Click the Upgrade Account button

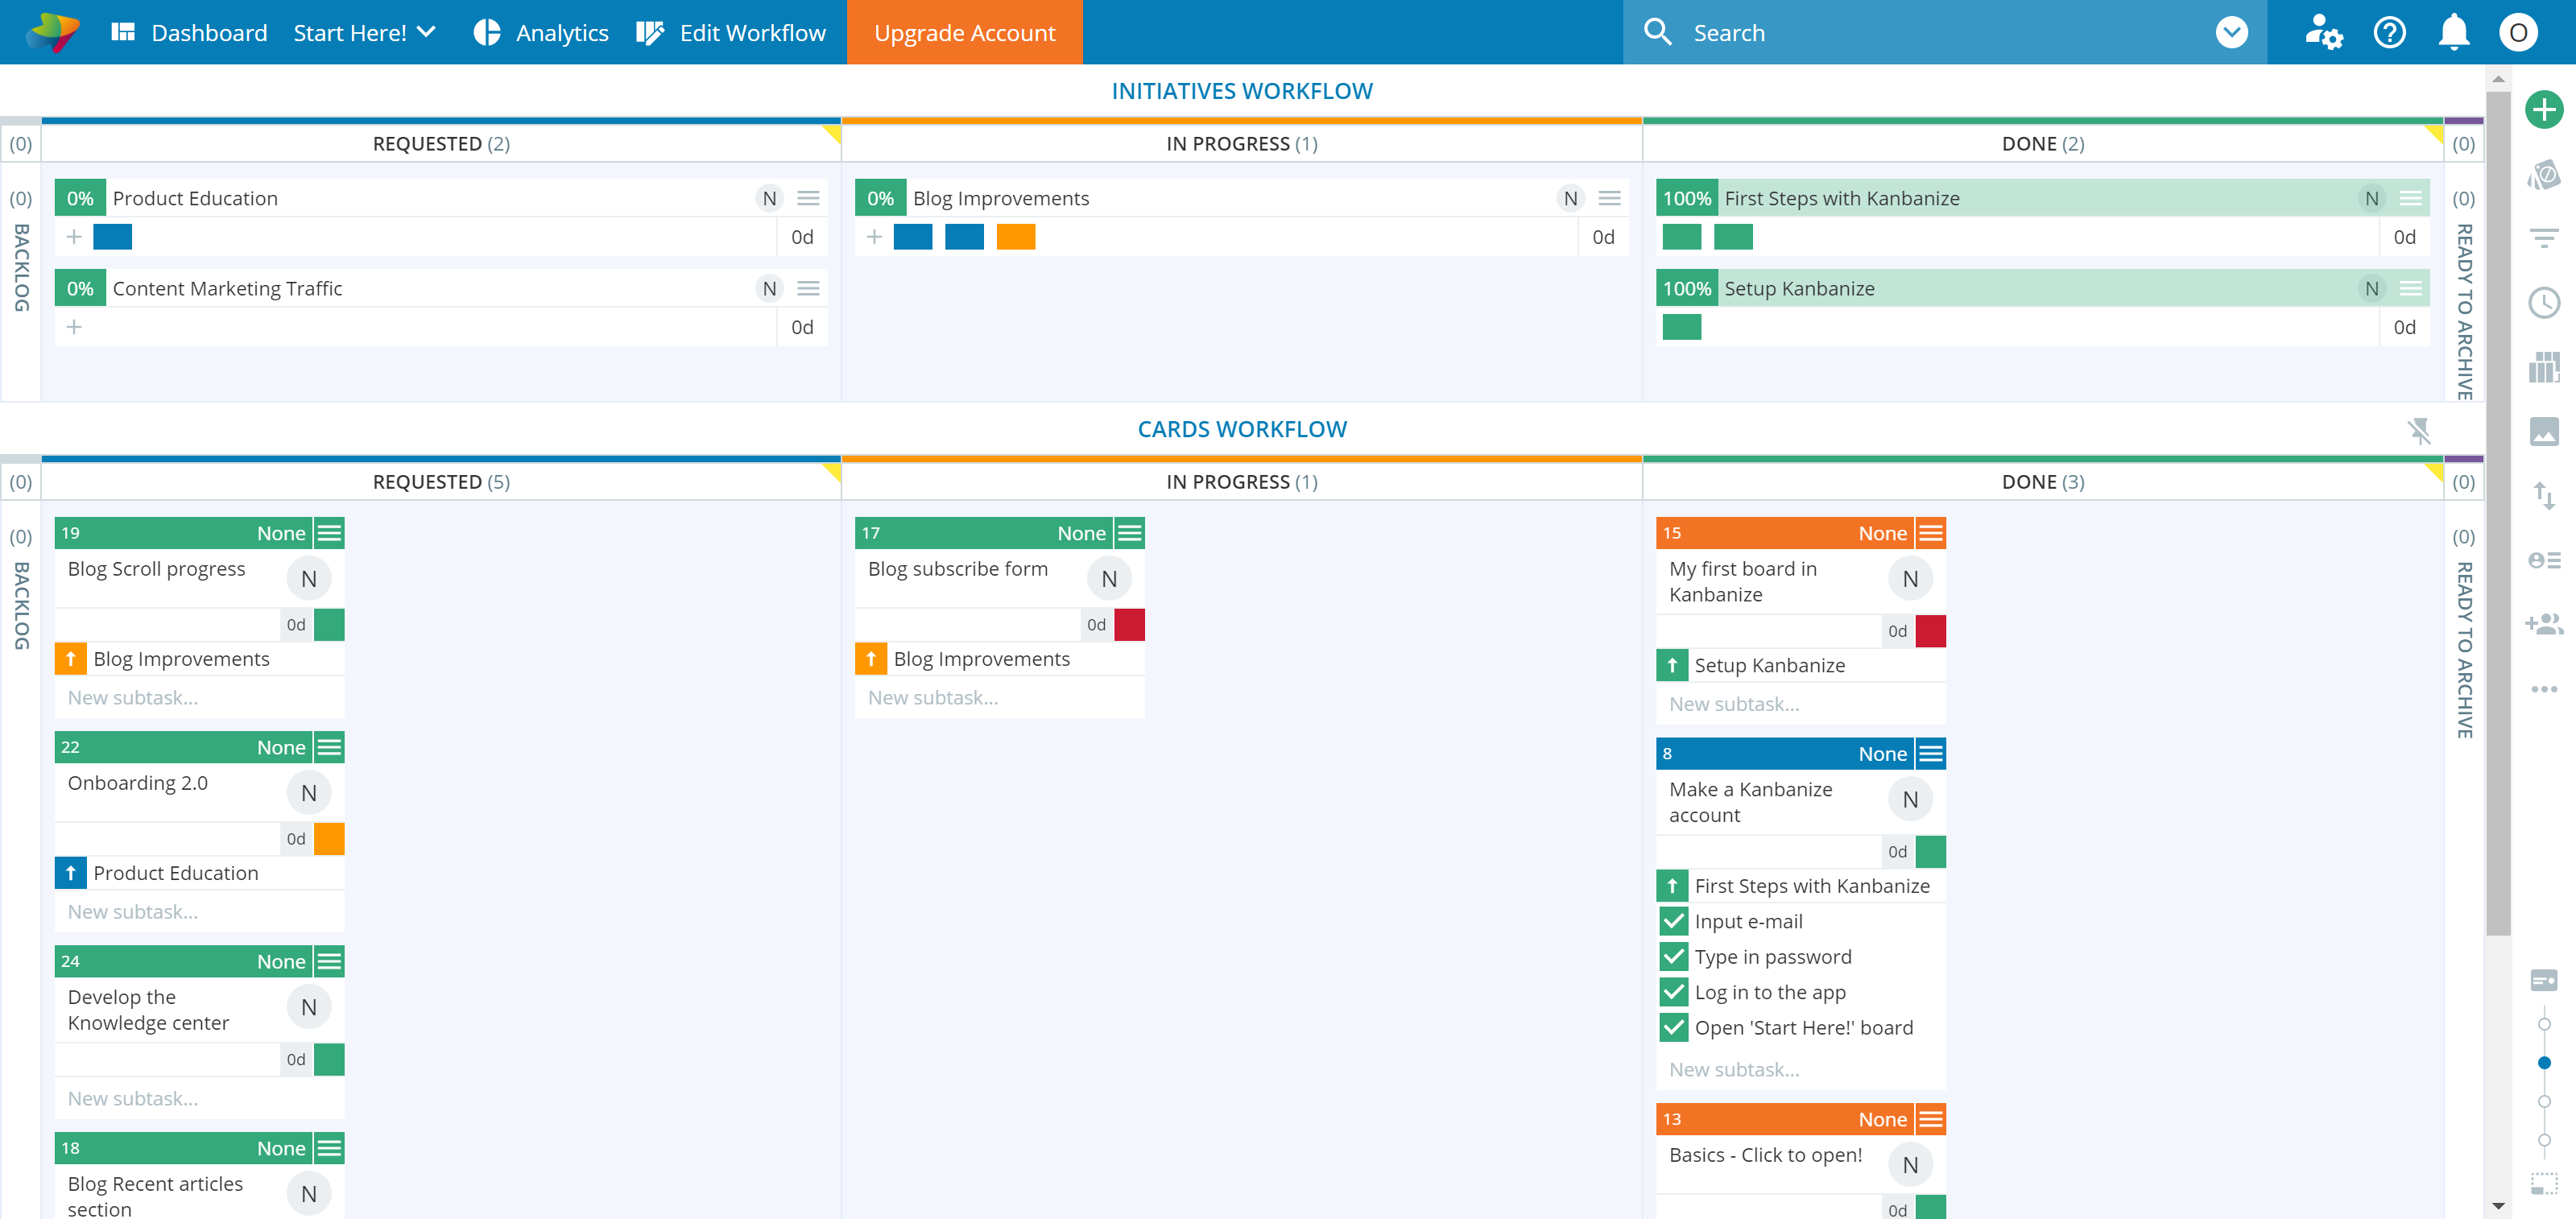pos(964,32)
